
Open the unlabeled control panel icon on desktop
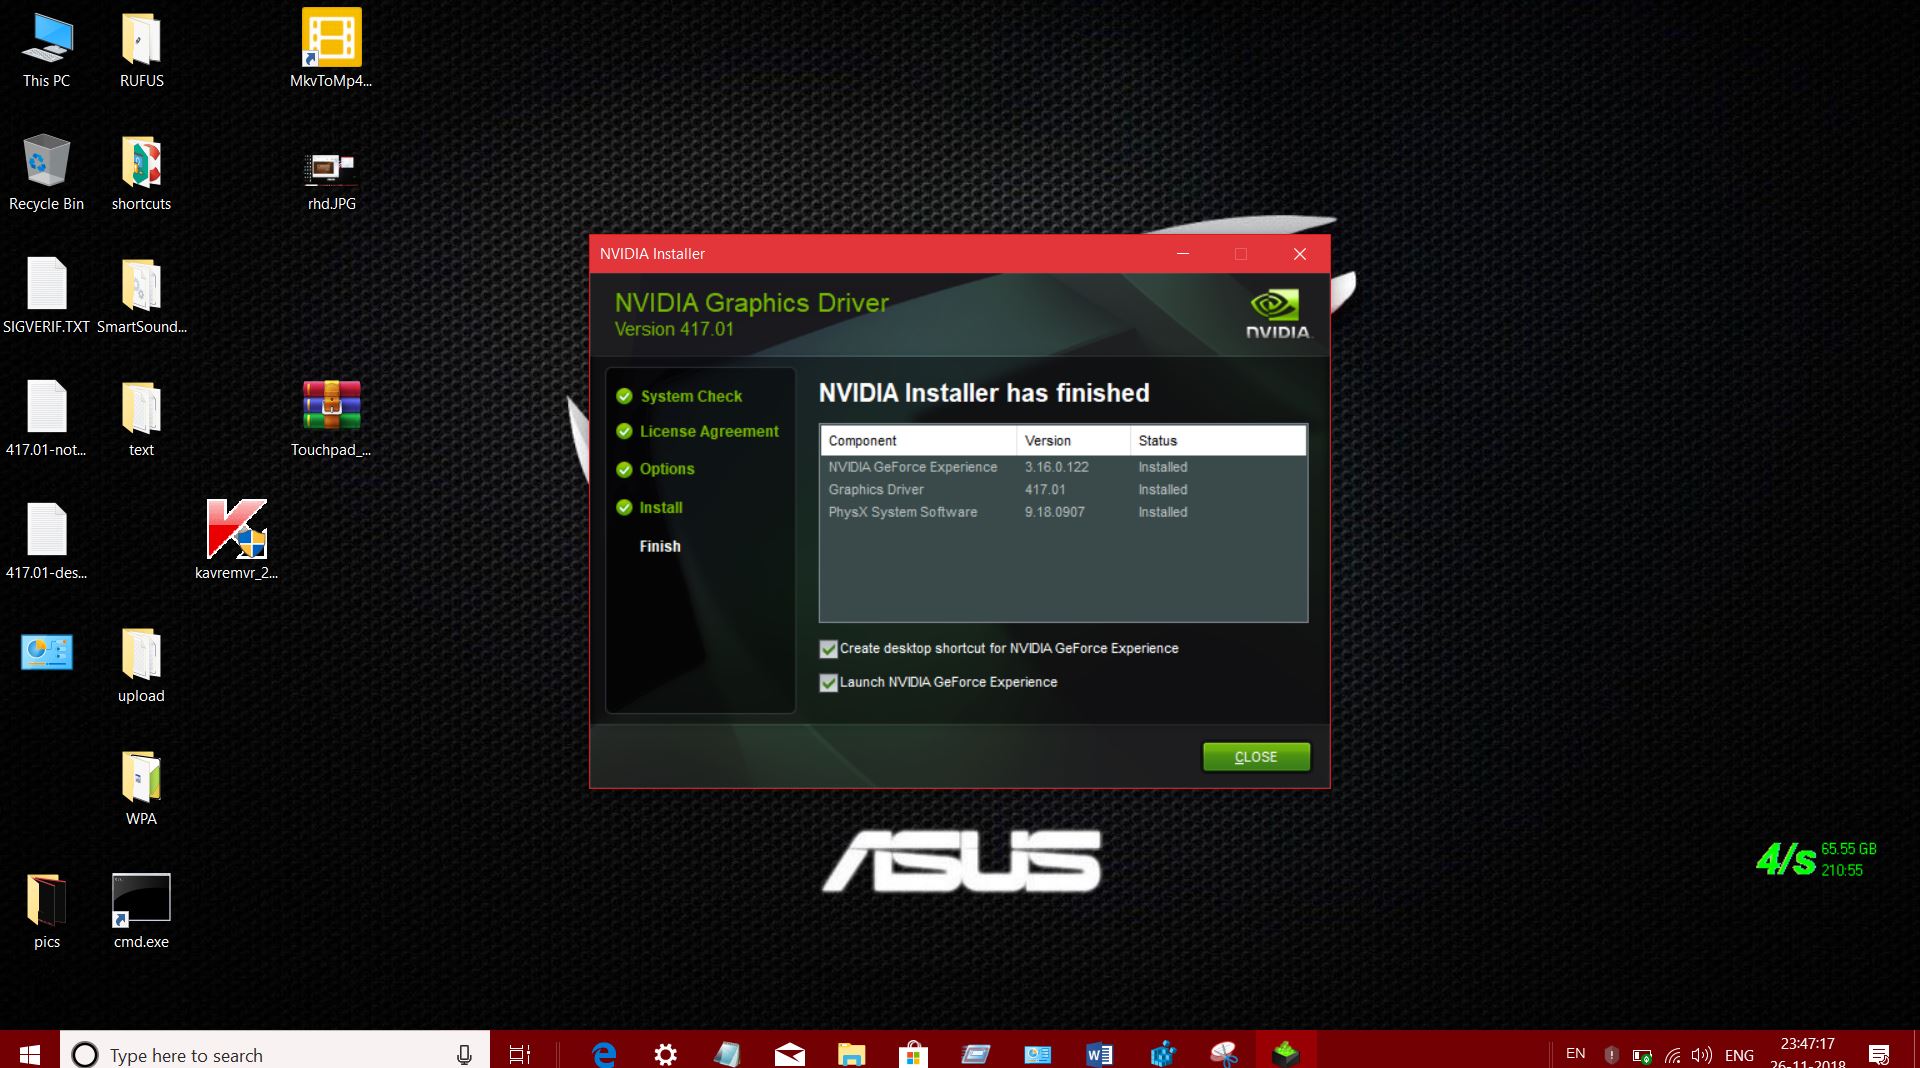(46, 653)
